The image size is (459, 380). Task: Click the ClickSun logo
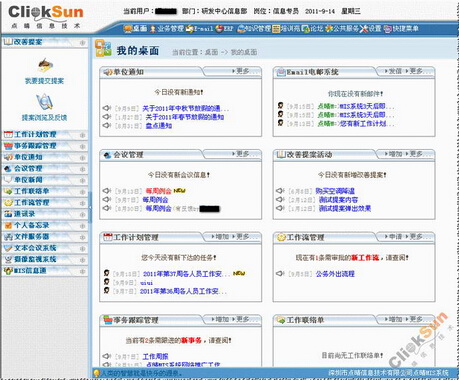coord(46,16)
